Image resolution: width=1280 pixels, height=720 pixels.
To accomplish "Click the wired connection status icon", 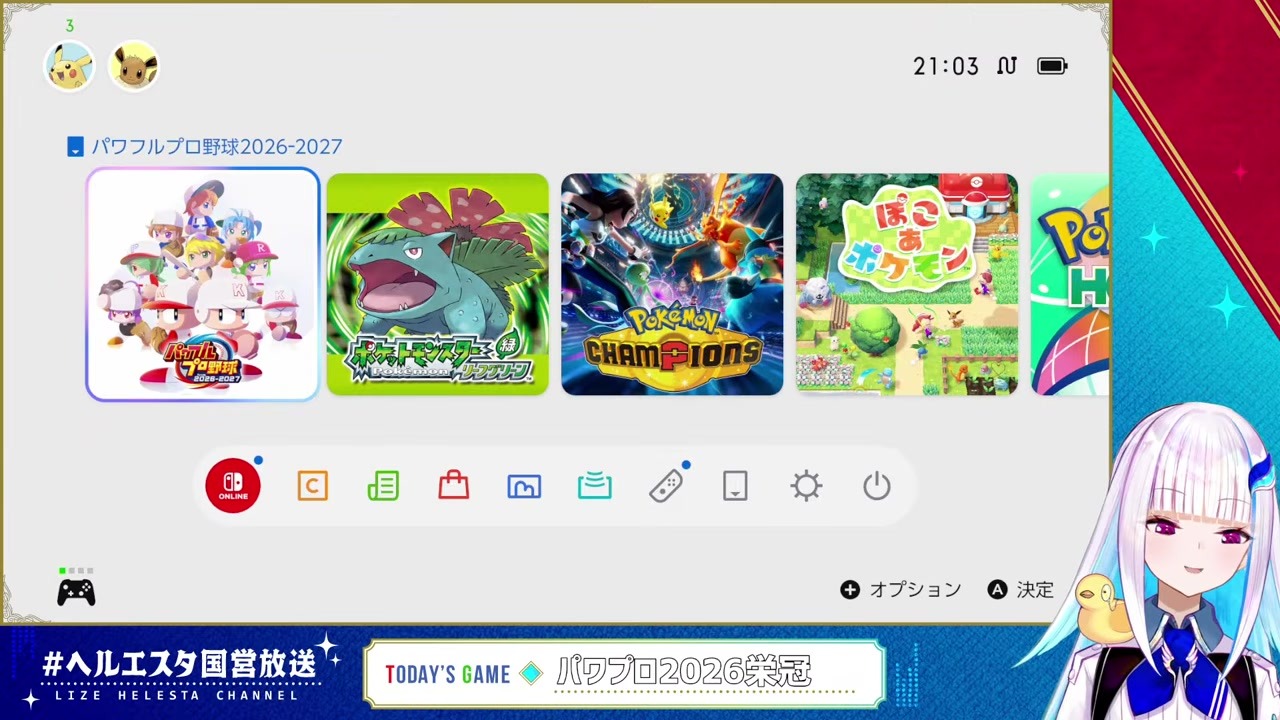I will click(x=1007, y=66).
